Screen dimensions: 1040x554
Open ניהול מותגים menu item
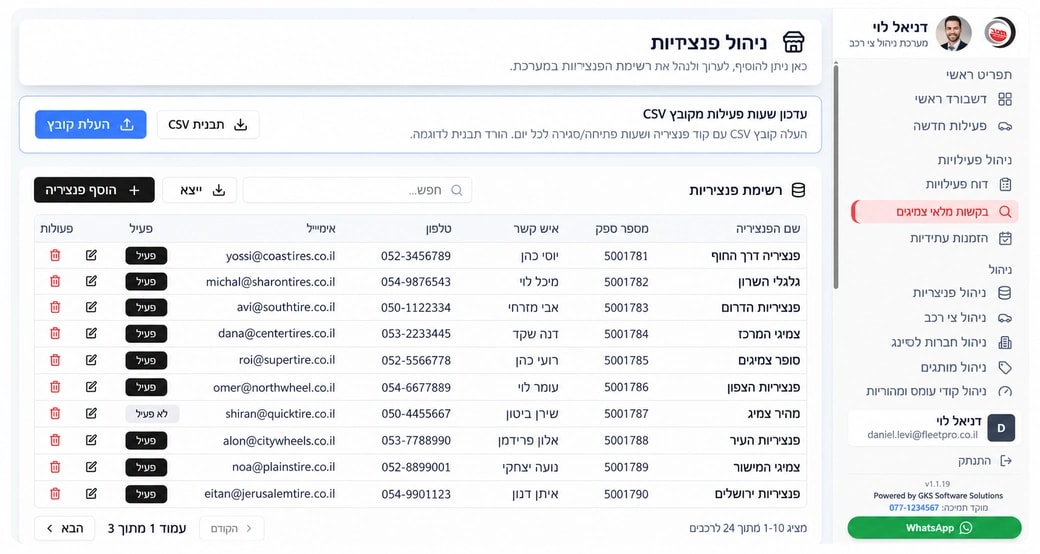tap(966, 367)
